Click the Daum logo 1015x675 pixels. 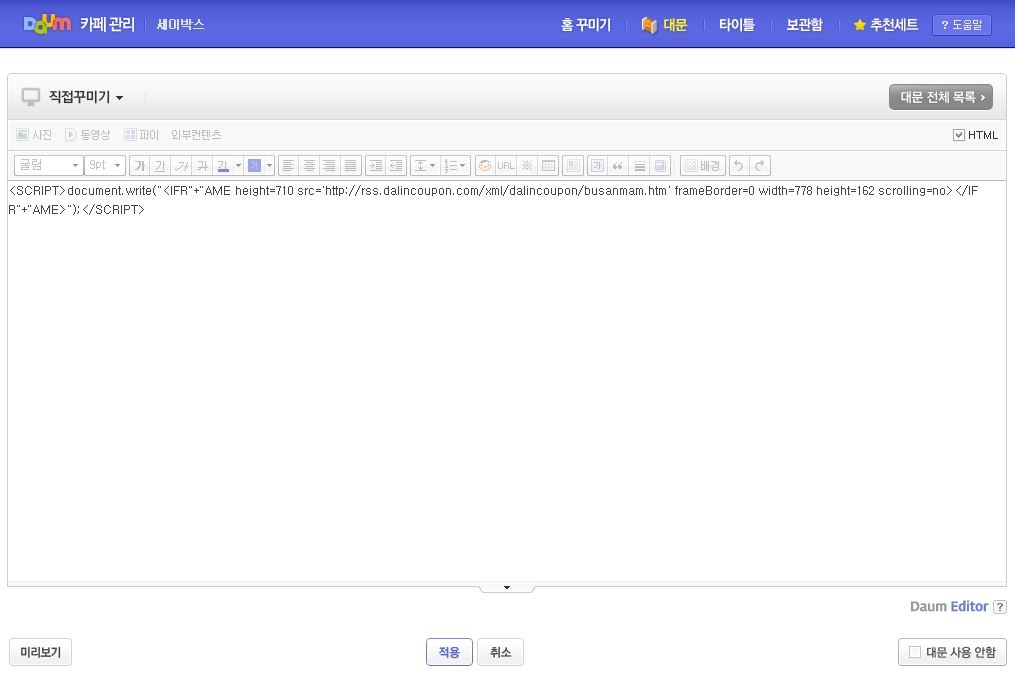[x=47, y=24]
